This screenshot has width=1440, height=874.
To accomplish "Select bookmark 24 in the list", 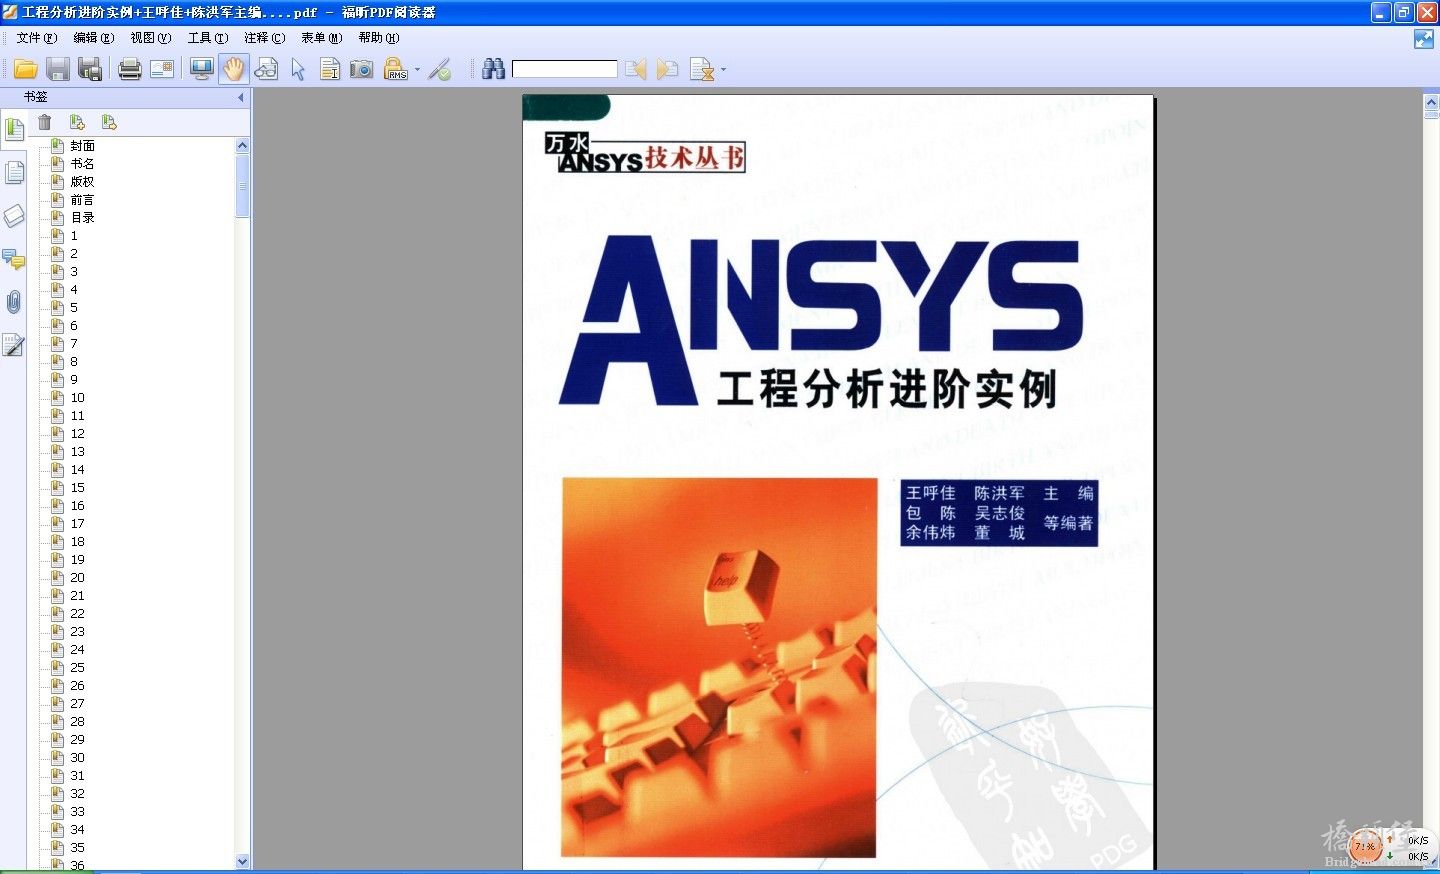I will [x=78, y=650].
